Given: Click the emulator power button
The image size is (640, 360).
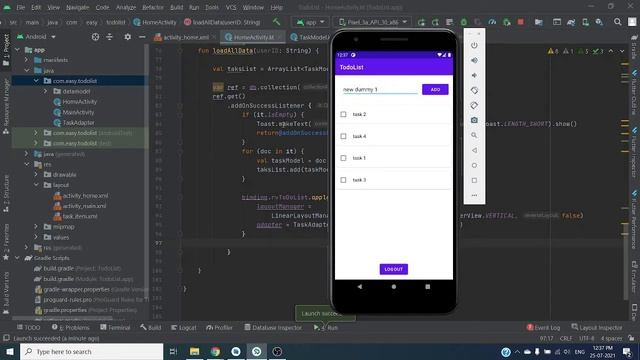Looking at the screenshot, I should click(474, 45).
